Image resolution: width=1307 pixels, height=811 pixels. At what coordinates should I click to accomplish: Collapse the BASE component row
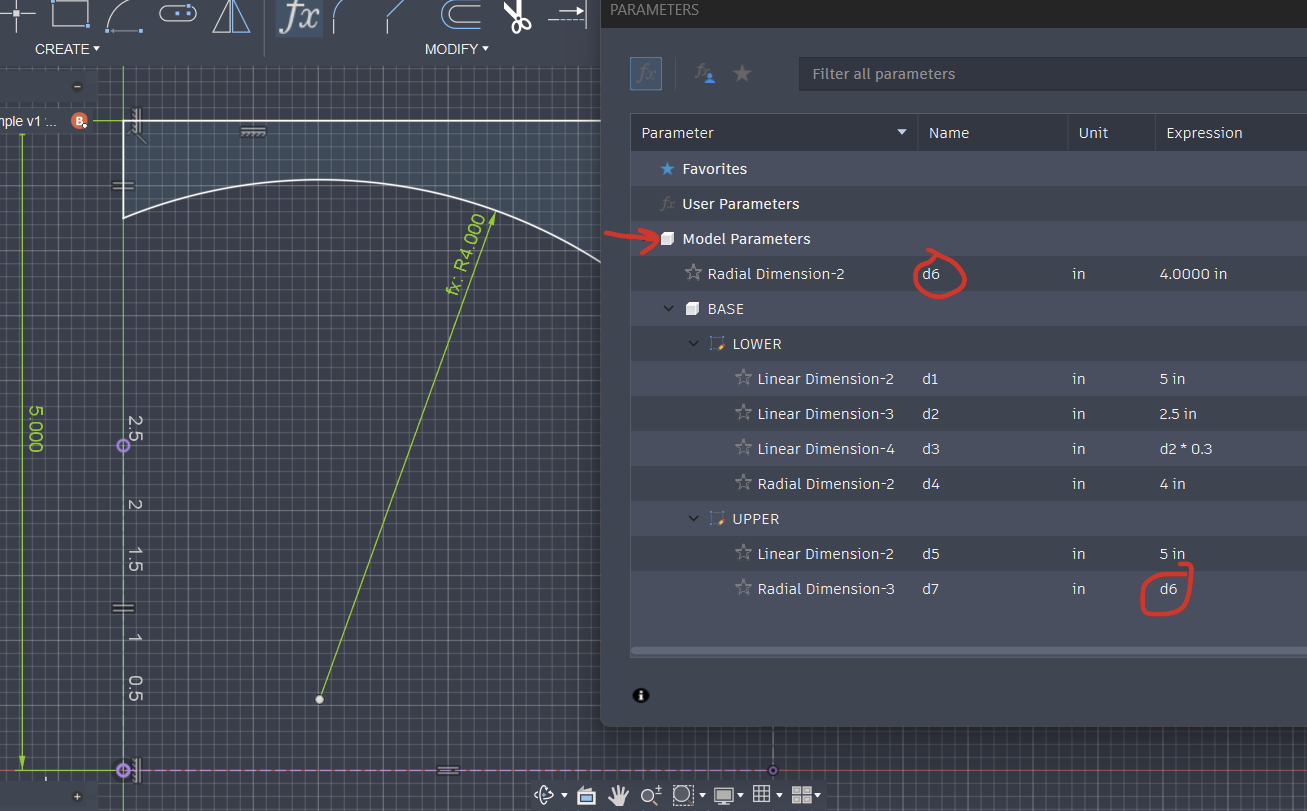668,309
